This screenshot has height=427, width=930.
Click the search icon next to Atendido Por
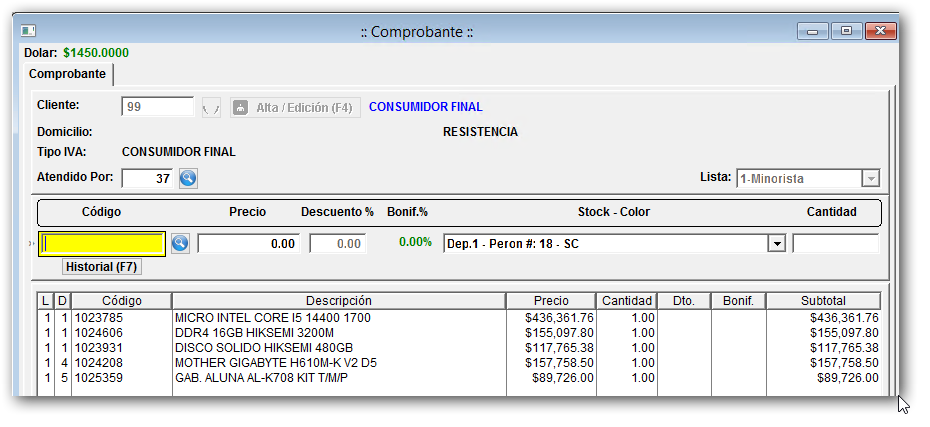pyautogui.click(x=188, y=178)
